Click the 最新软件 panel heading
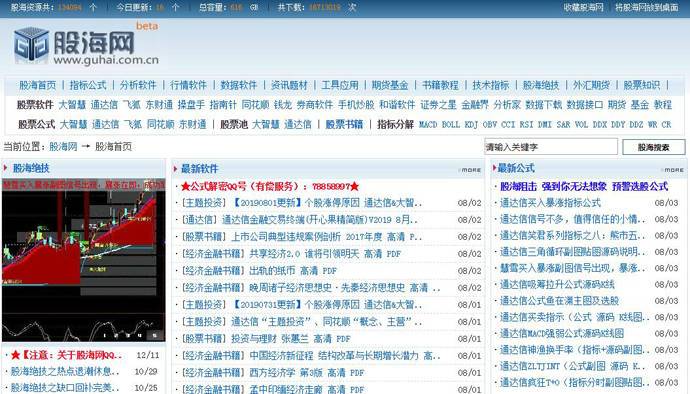 [199, 169]
